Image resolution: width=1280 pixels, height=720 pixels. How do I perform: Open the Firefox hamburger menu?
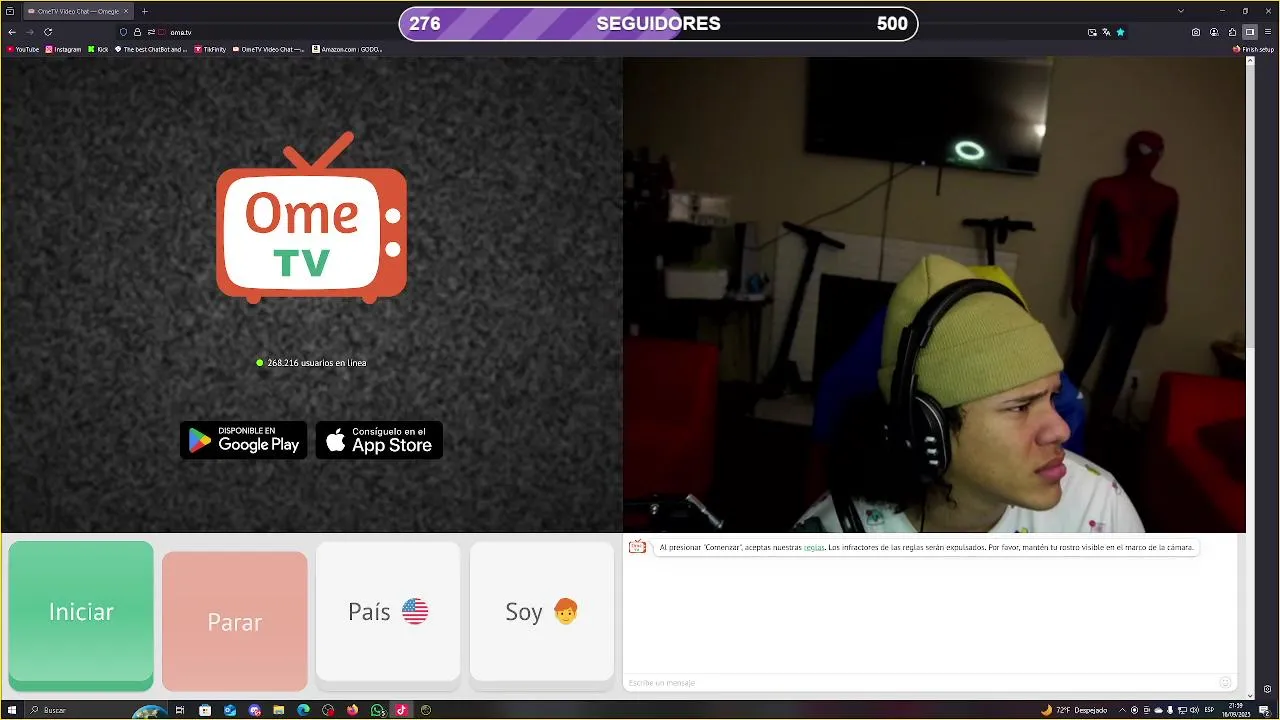pyautogui.click(x=1268, y=32)
